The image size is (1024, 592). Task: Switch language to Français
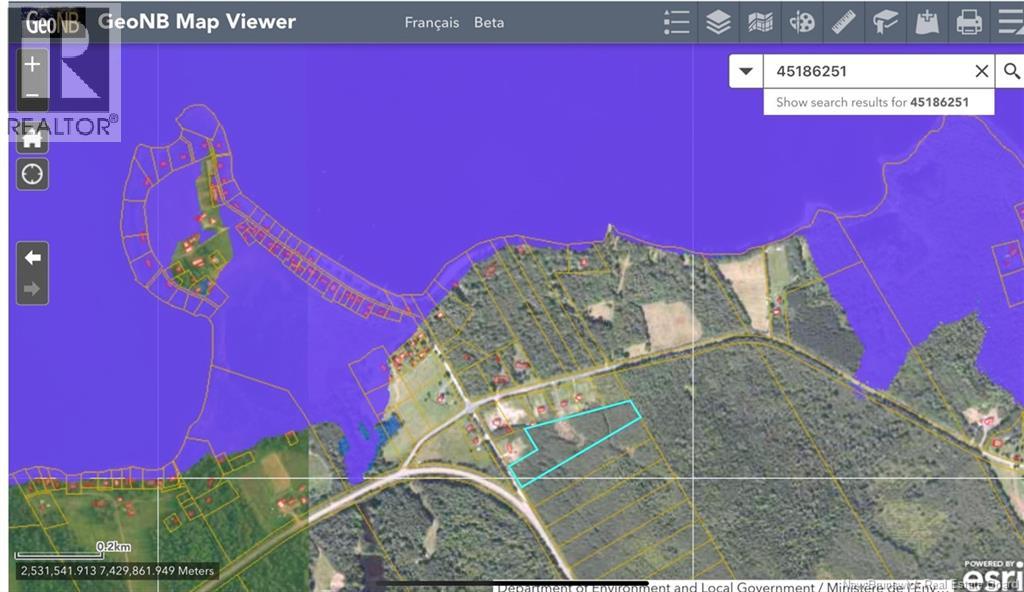point(432,22)
